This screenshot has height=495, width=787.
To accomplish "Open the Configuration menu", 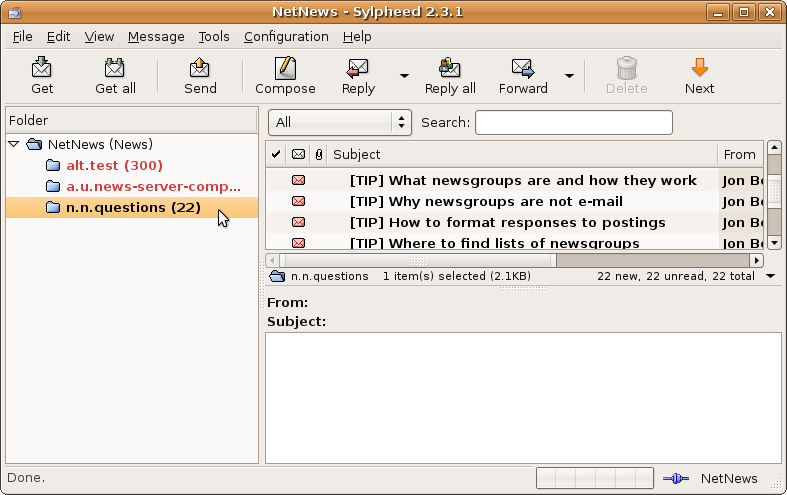I will (x=286, y=37).
